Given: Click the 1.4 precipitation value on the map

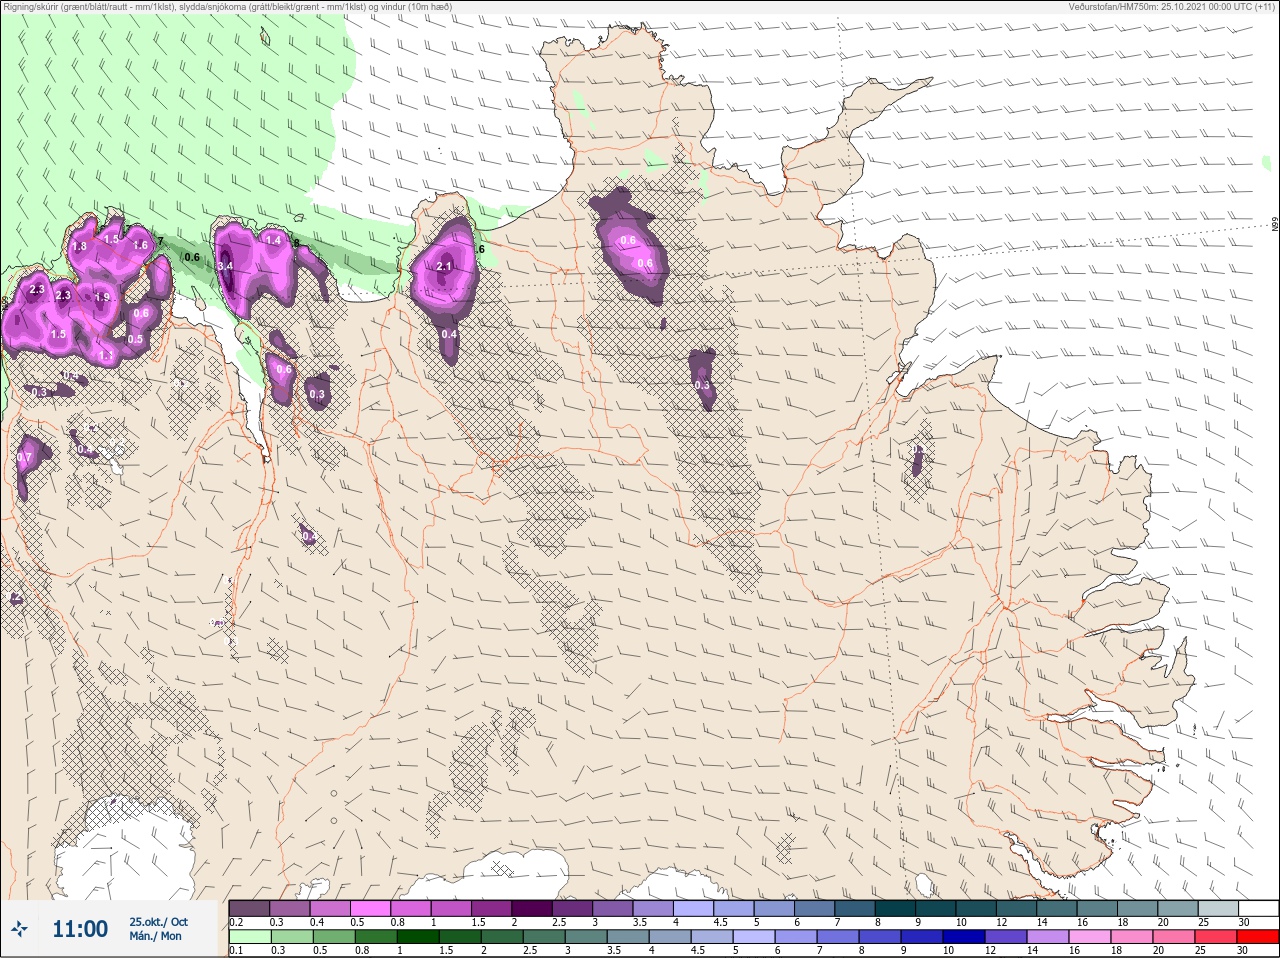Looking at the screenshot, I should tap(273, 240).
